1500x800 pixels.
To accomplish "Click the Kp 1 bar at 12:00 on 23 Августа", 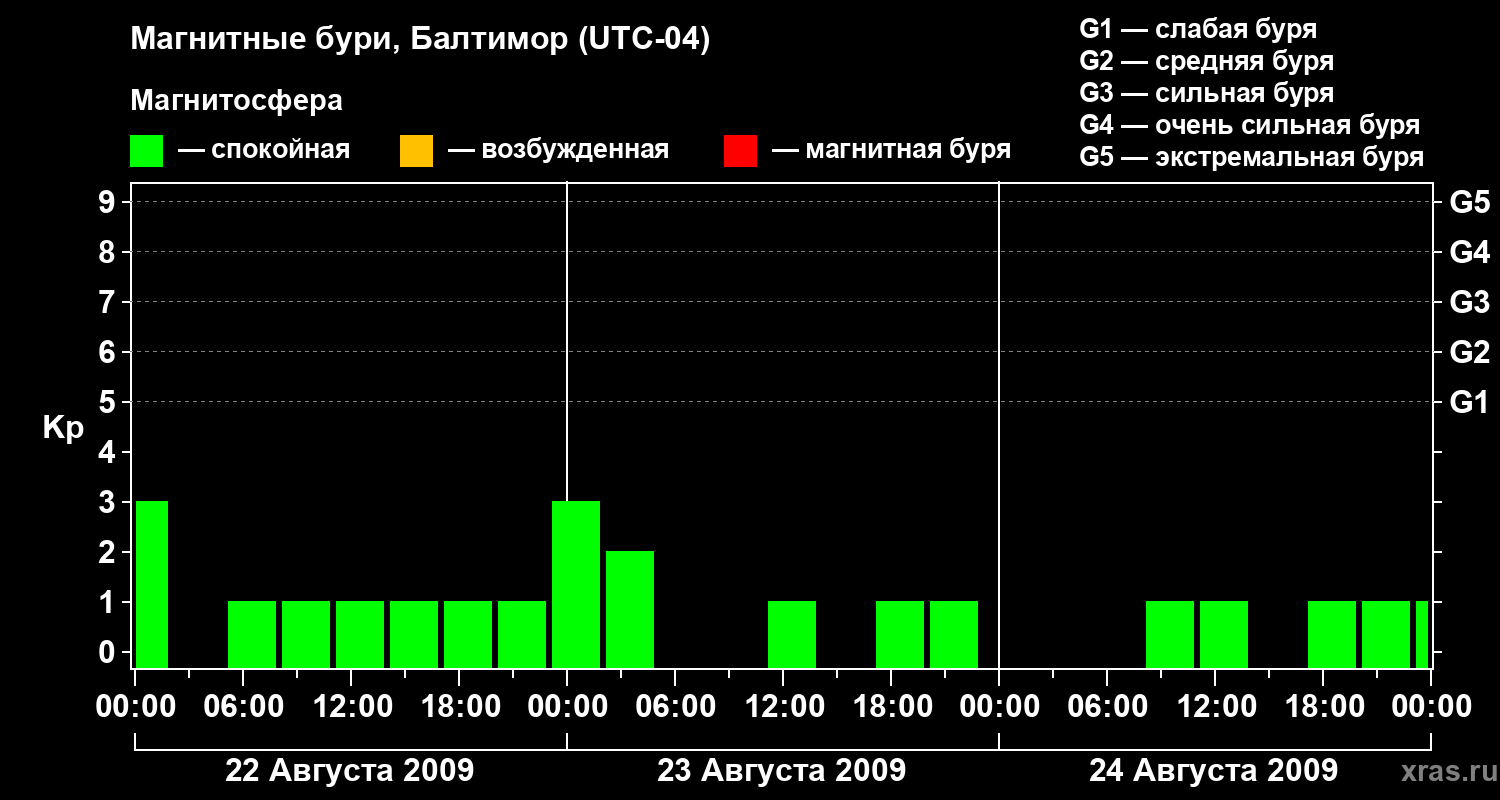I will 792,634.
